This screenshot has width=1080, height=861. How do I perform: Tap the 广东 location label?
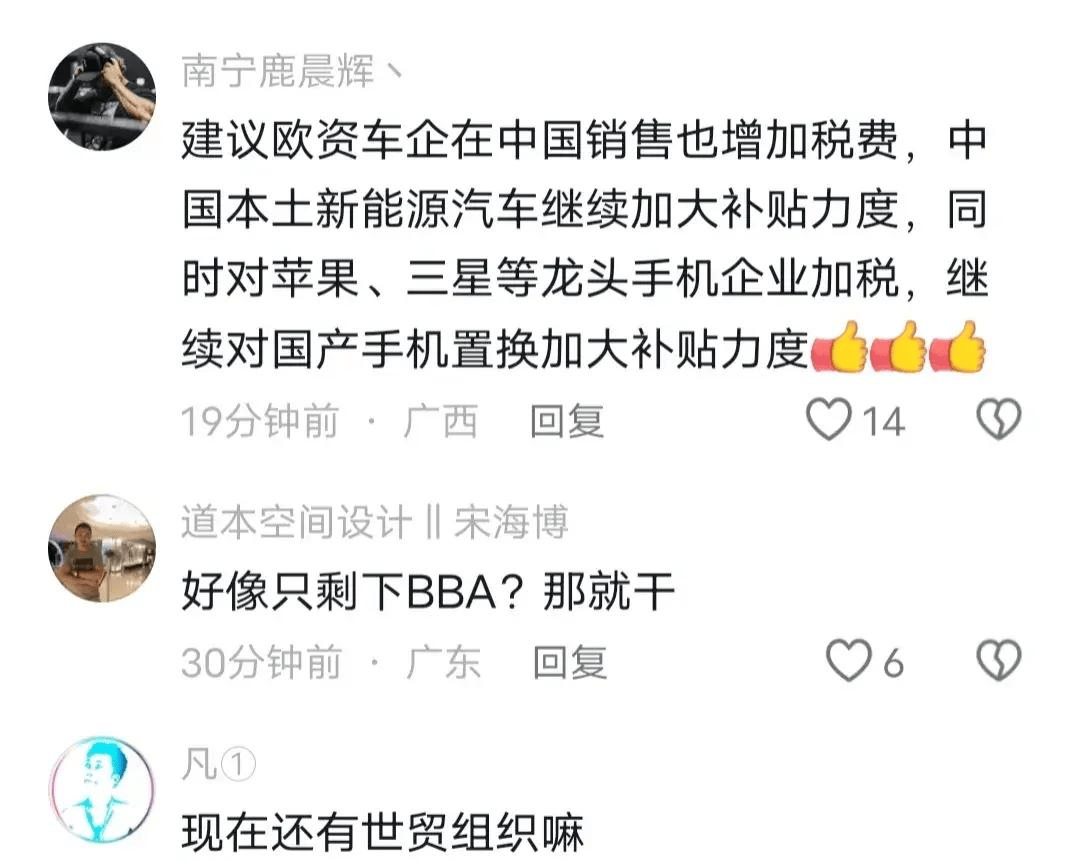point(444,663)
